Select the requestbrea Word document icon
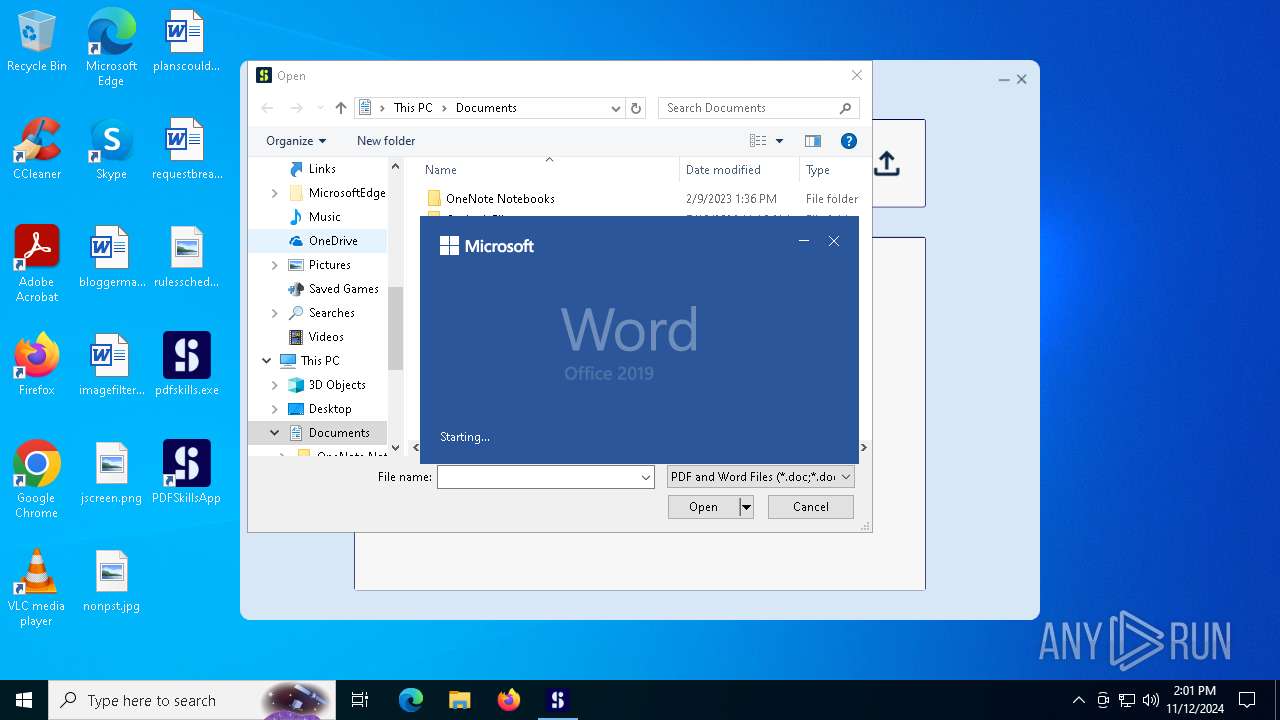 coord(186,150)
